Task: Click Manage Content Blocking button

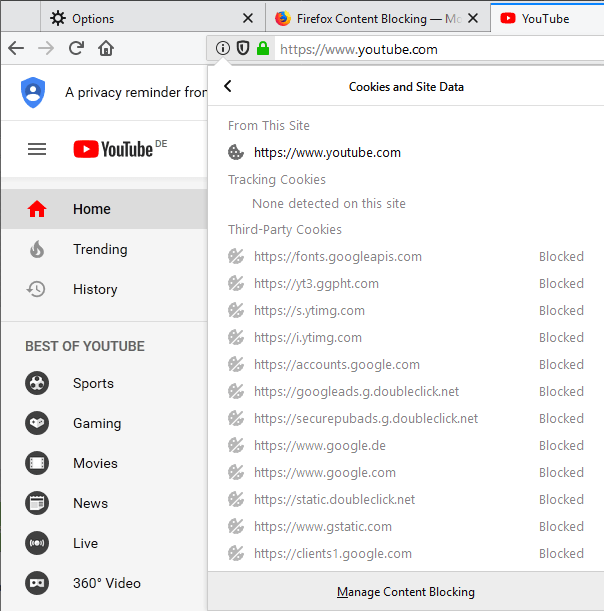Action: click(x=406, y=592)
